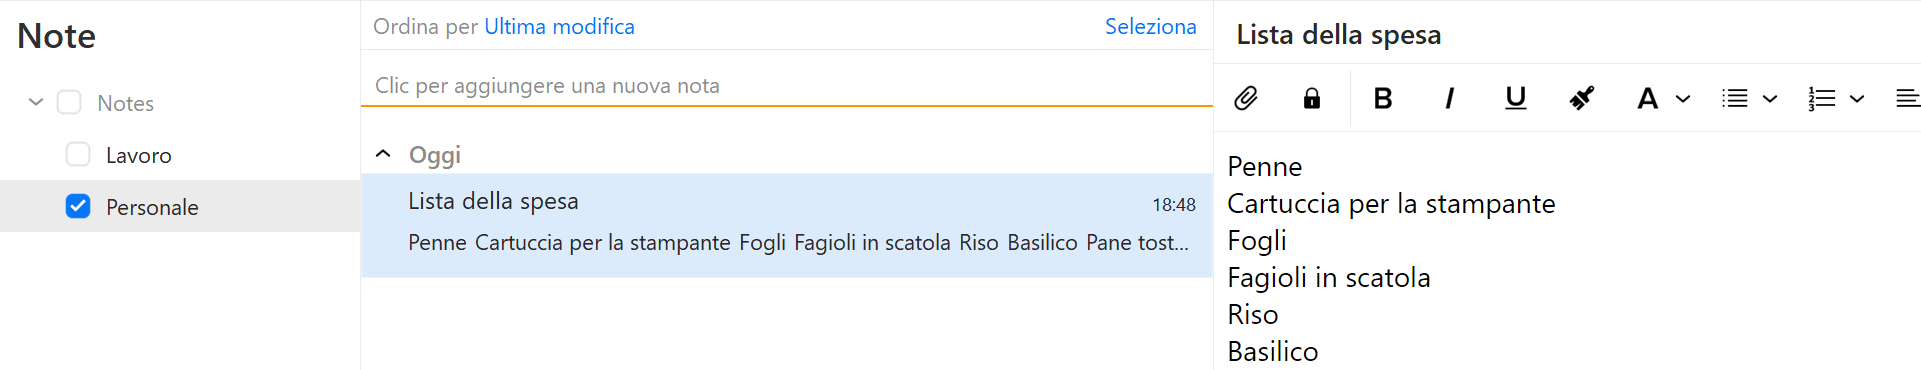The height and width of the screenshot is (370, 1921).
Task: Collapse the Oggi section
Action: click(x=383, y=154)
